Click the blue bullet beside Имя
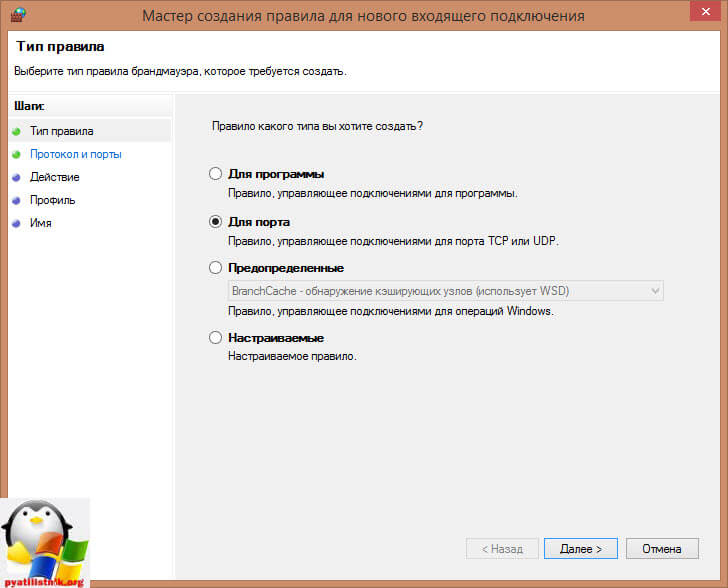The image size is (728, 588). [x=16, y=223]
